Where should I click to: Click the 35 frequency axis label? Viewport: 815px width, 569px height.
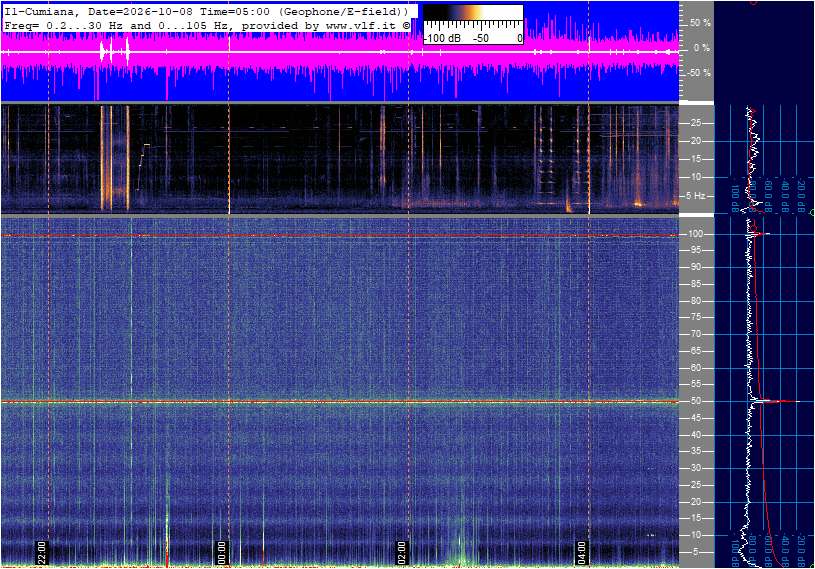pyautogui.click(x=695, y=452)
